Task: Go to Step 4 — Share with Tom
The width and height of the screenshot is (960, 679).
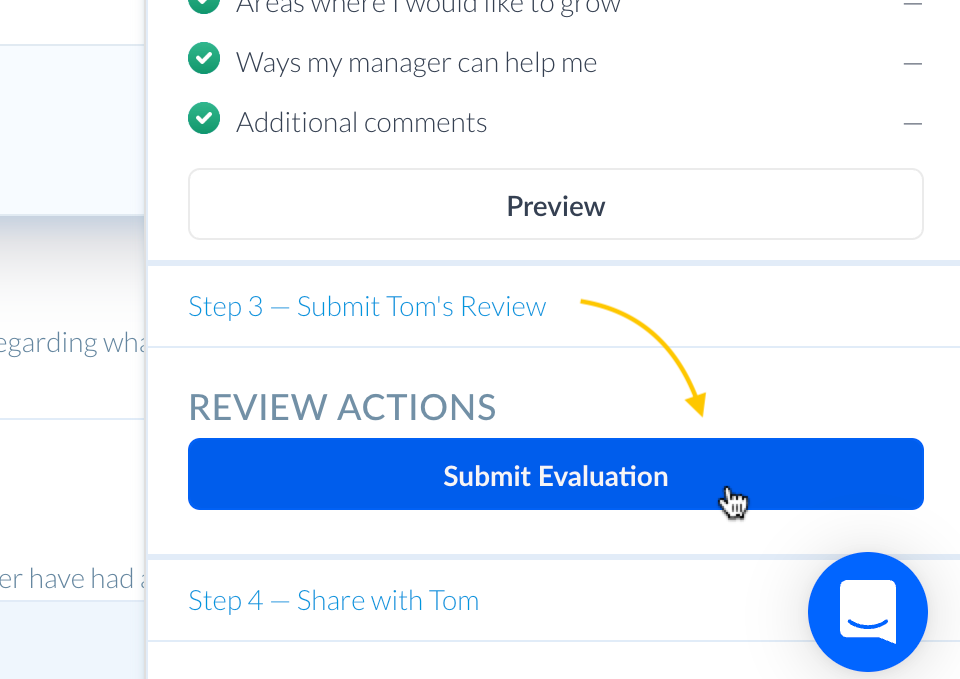Action: [x=333, y=600]
